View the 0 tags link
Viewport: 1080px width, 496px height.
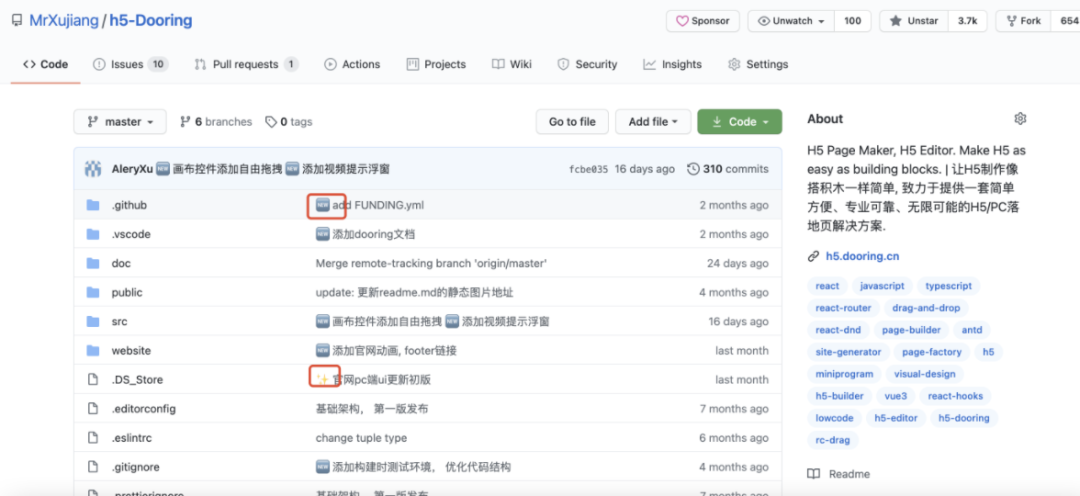289,121
